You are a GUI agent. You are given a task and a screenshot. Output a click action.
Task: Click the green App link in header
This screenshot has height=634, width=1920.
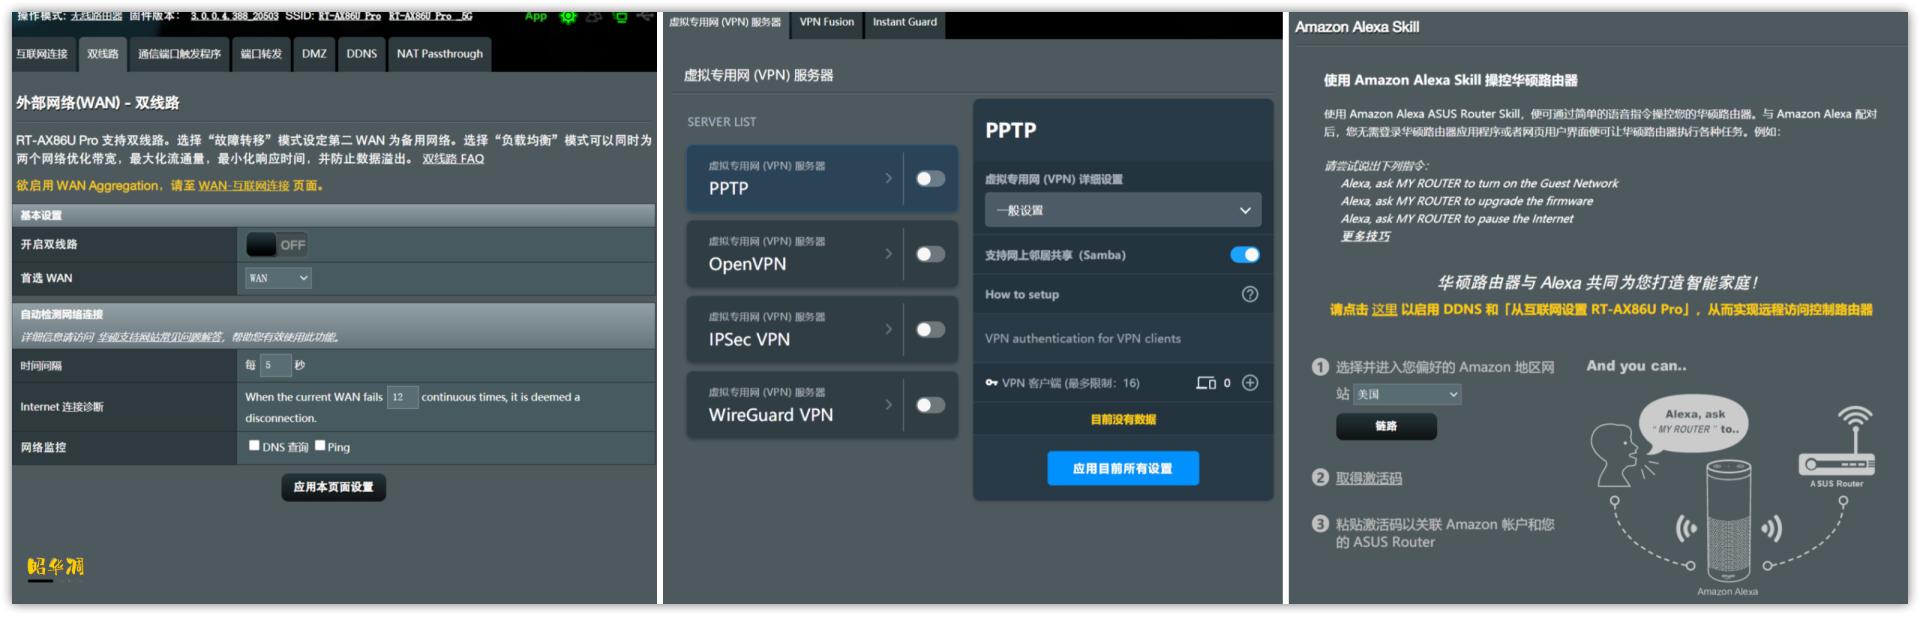(536, 16)
